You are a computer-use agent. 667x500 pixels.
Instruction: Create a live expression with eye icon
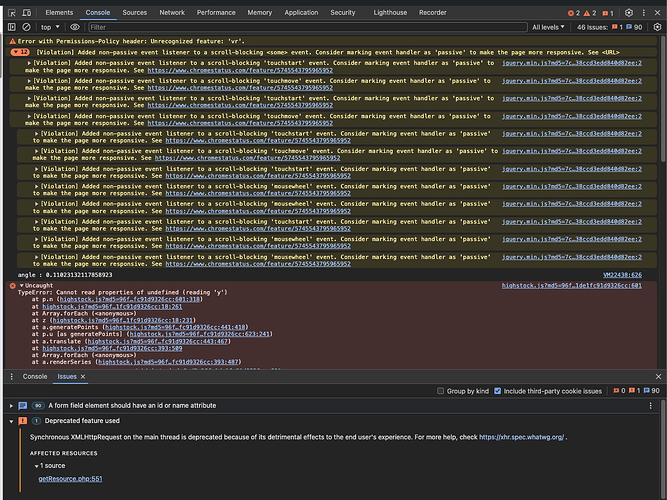[x=75, y=27]
